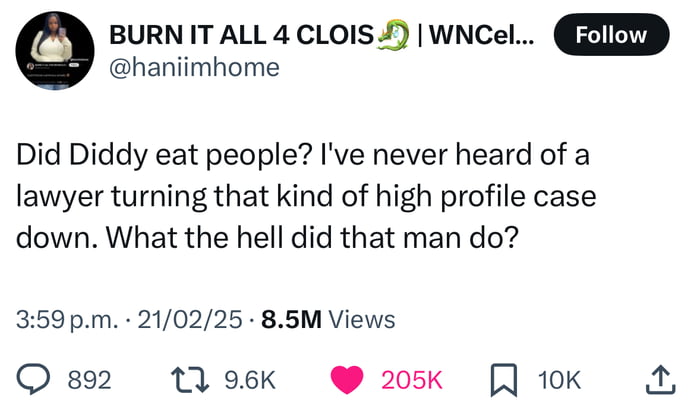Click the word Views beside 8.5M
700x413 pixels.
(362, 320)
